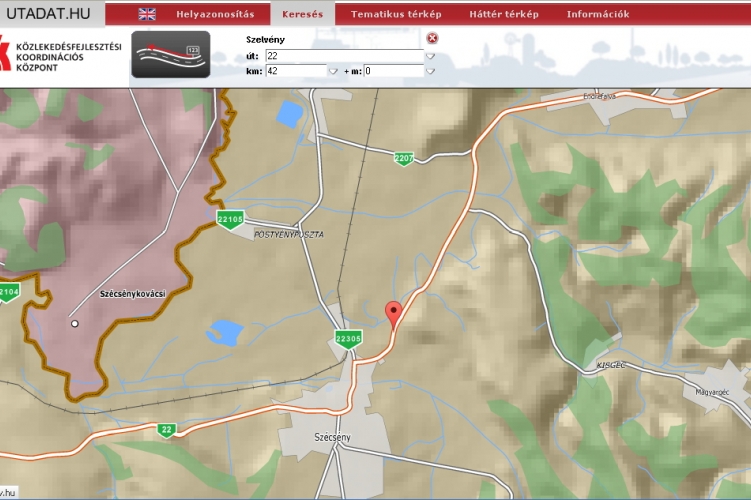Click the road 22305 shield sign
Screen dimensions: 751x500
348,340
